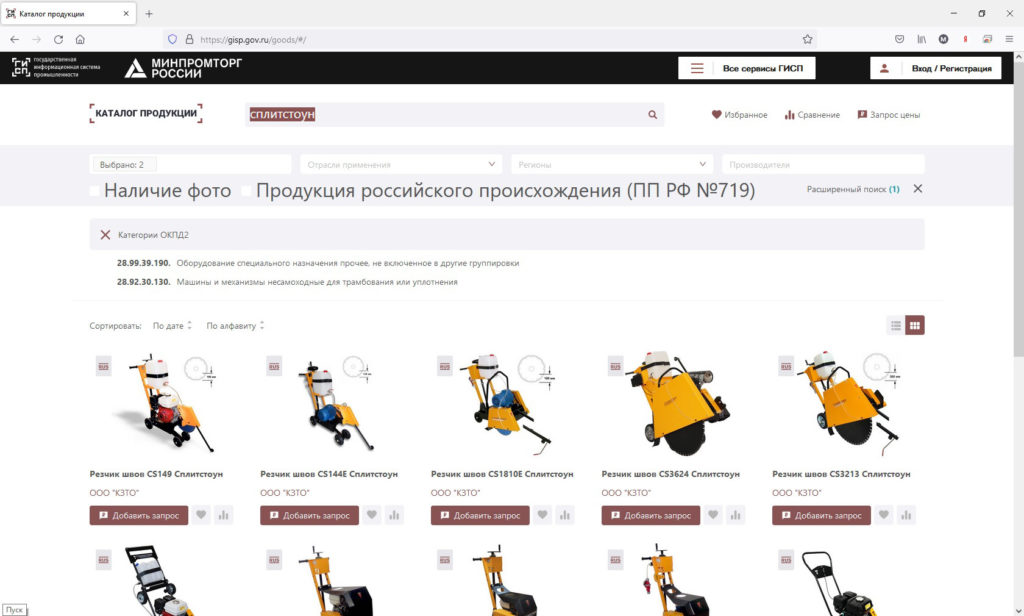The image size is (1024, 616).
Task: Favorite the CS1810E cutter heart icon
Action: (x=542, y=515)
